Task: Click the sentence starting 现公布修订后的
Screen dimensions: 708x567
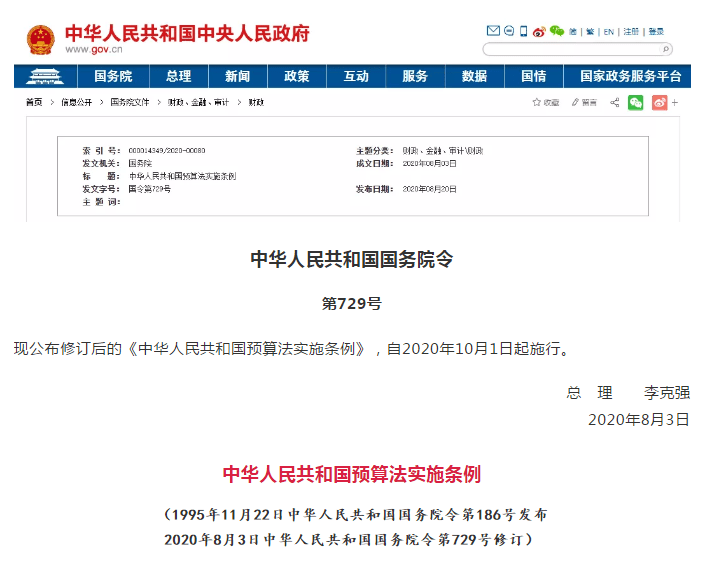Action: pyautogui.click(x=293, y=349)
